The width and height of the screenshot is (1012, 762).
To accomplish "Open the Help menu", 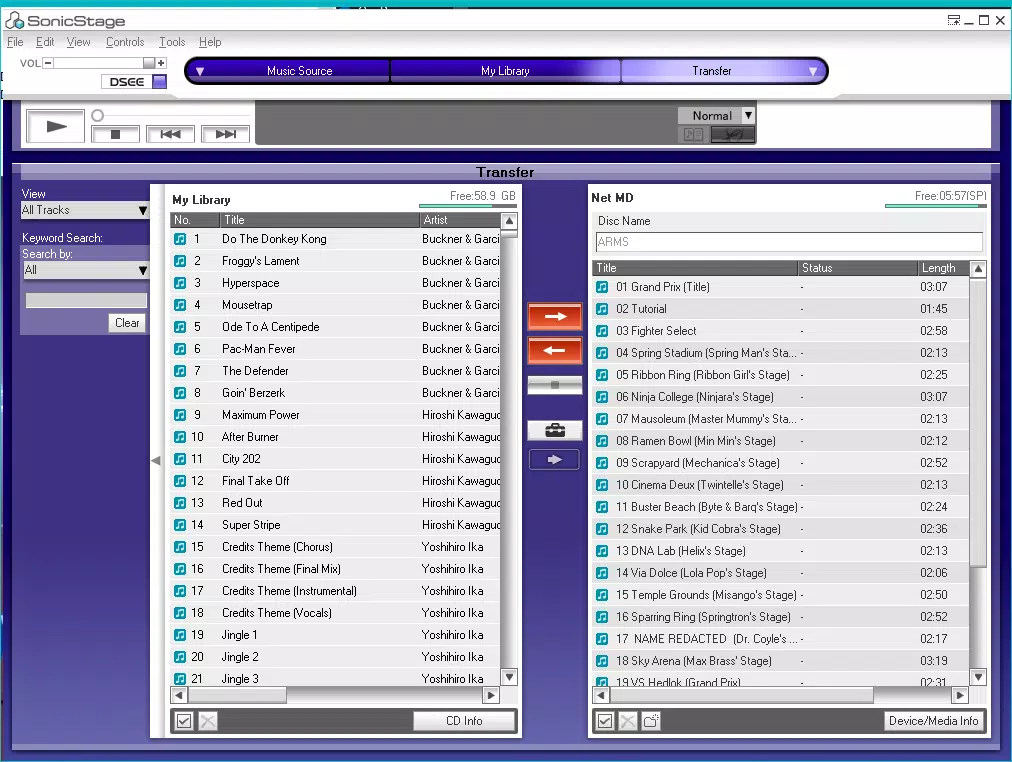I will click(x=210, y=42).
